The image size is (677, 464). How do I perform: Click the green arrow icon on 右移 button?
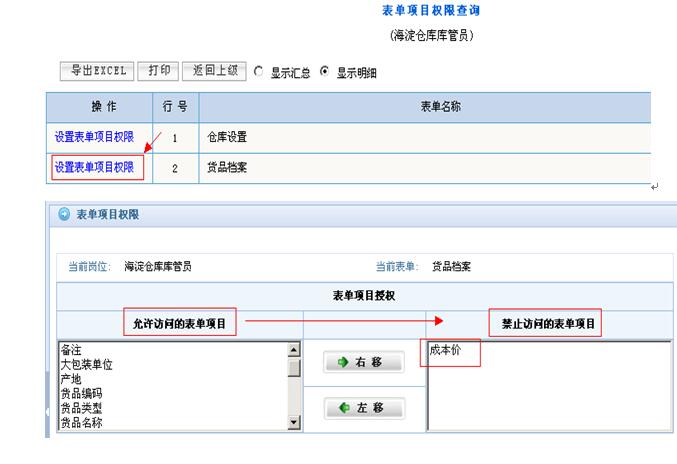point(343,363)
